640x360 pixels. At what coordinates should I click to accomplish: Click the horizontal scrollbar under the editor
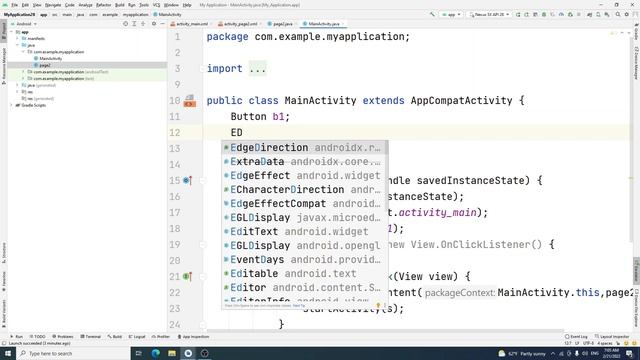(385, 331)
